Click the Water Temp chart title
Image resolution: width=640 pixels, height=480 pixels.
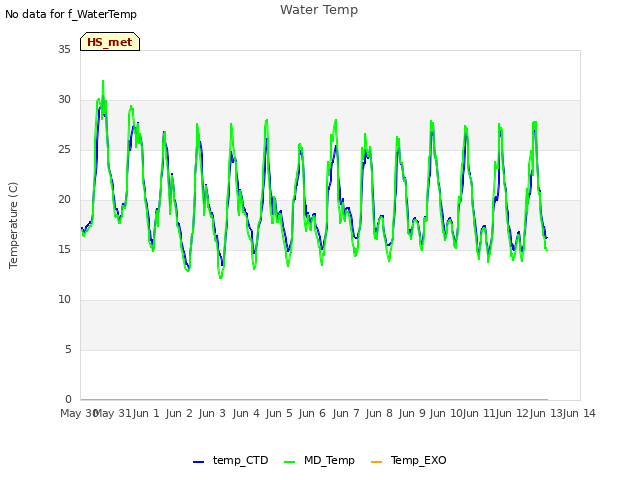(319, 10)
